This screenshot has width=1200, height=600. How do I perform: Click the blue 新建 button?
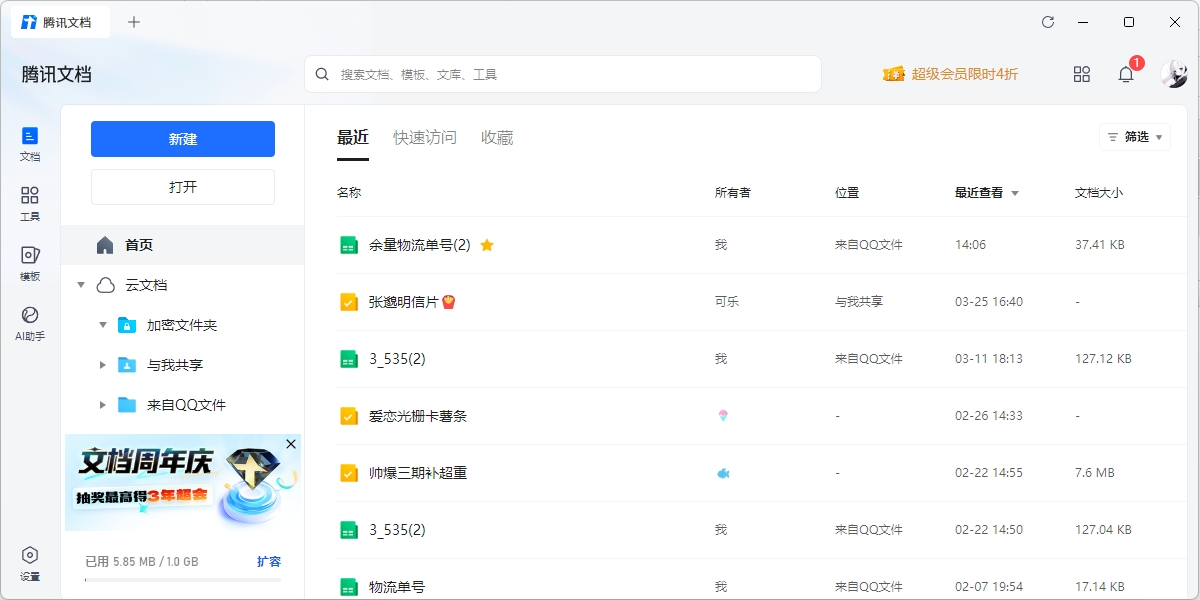183,139
